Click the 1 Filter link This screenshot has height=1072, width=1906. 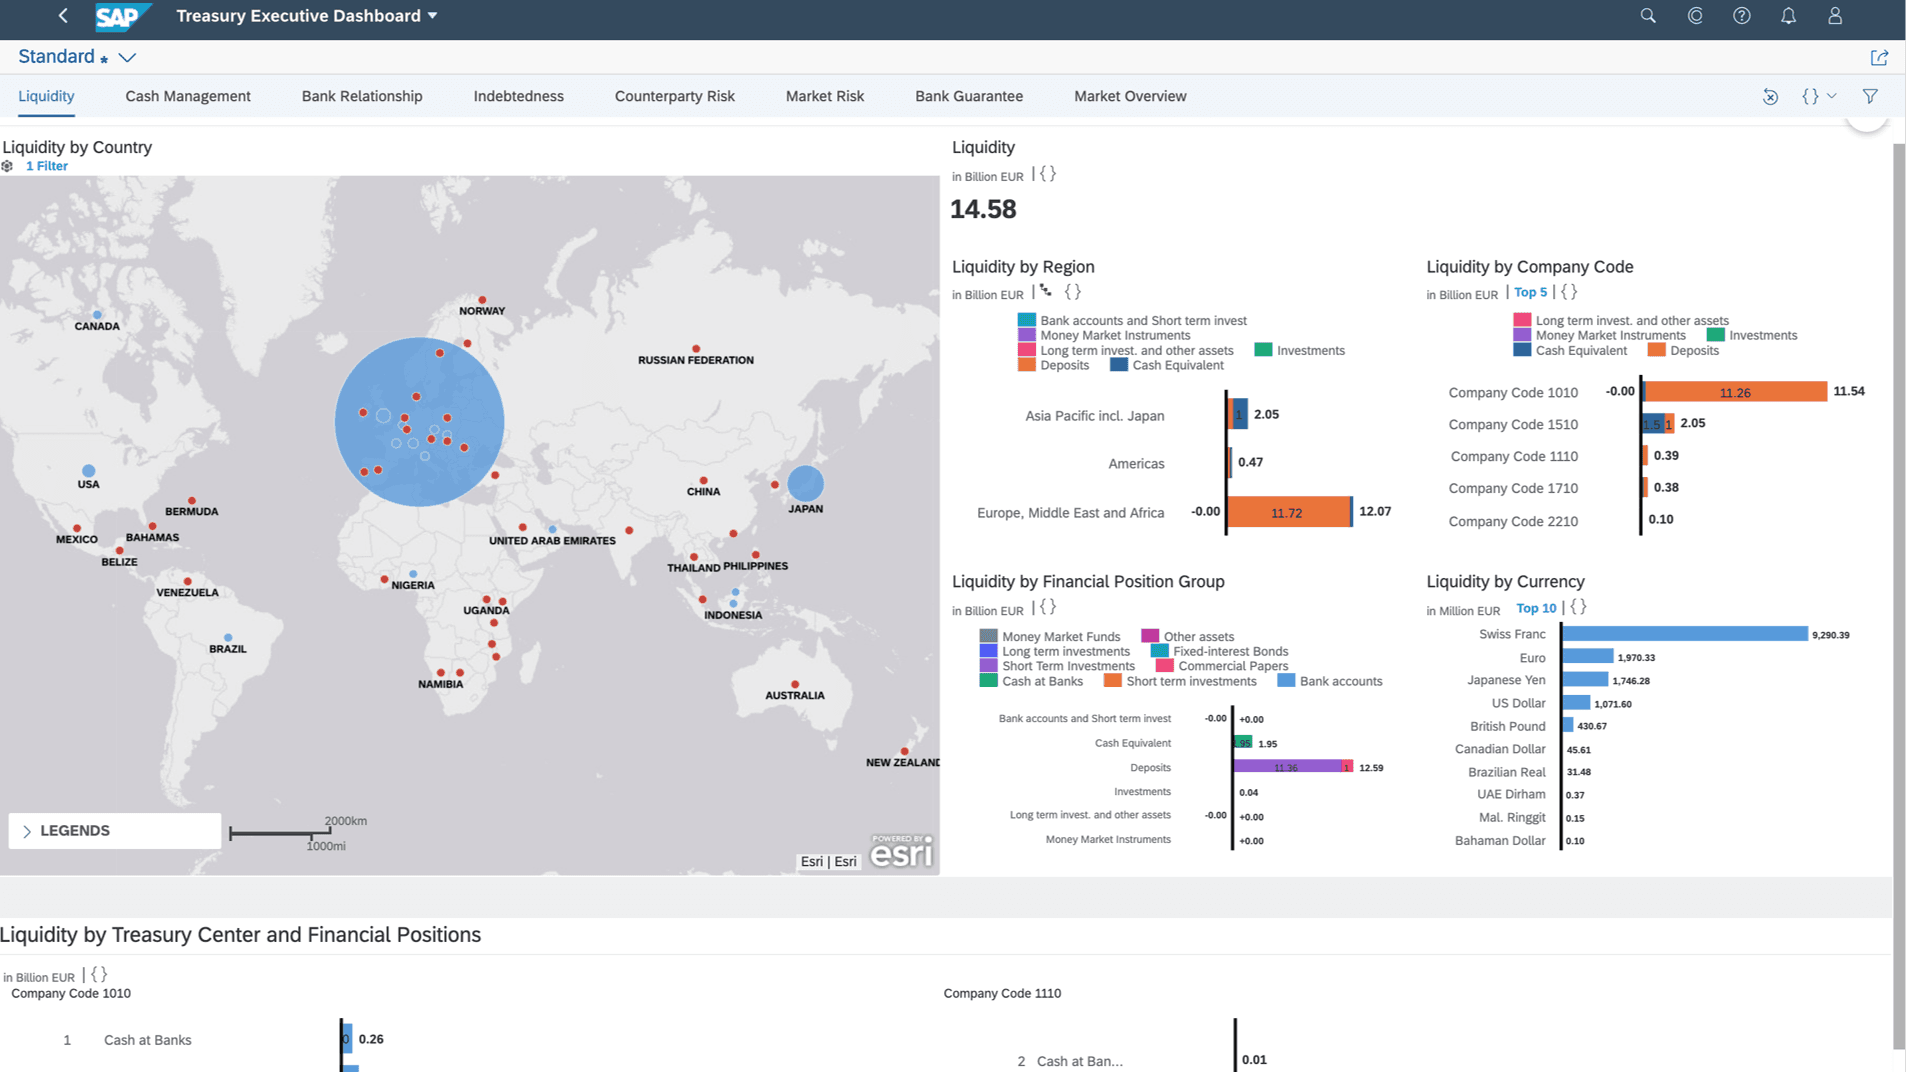coord(47,166)
